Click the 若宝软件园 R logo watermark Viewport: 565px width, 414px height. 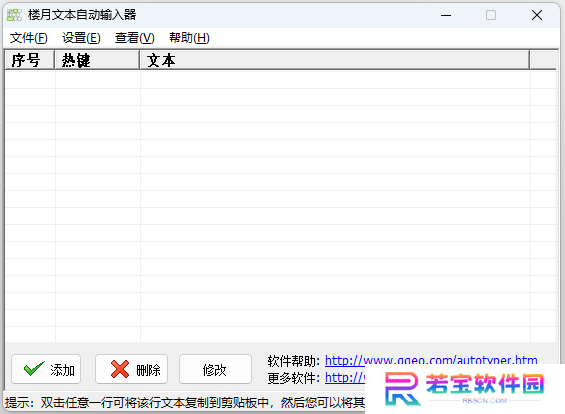(x=402, y=388)
